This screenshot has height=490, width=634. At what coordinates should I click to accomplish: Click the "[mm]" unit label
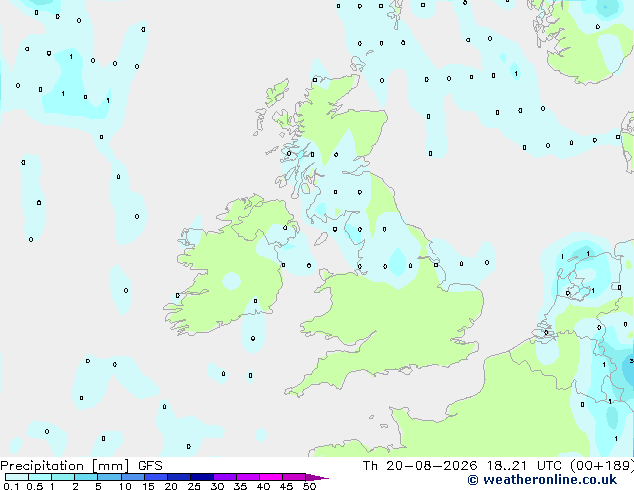[x=110, y=466]
